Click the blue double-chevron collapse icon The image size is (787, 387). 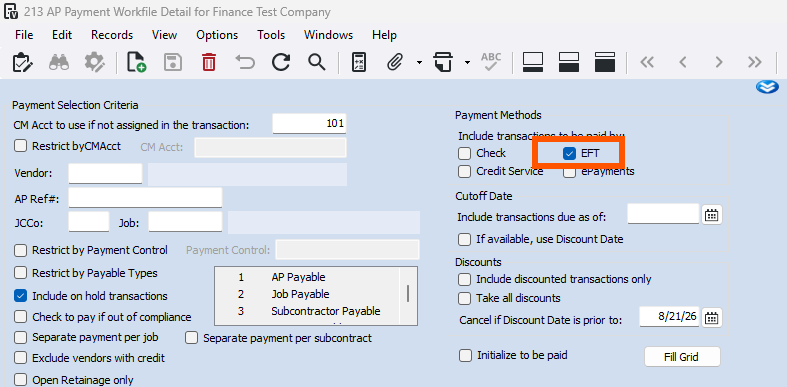click(767, 87)
